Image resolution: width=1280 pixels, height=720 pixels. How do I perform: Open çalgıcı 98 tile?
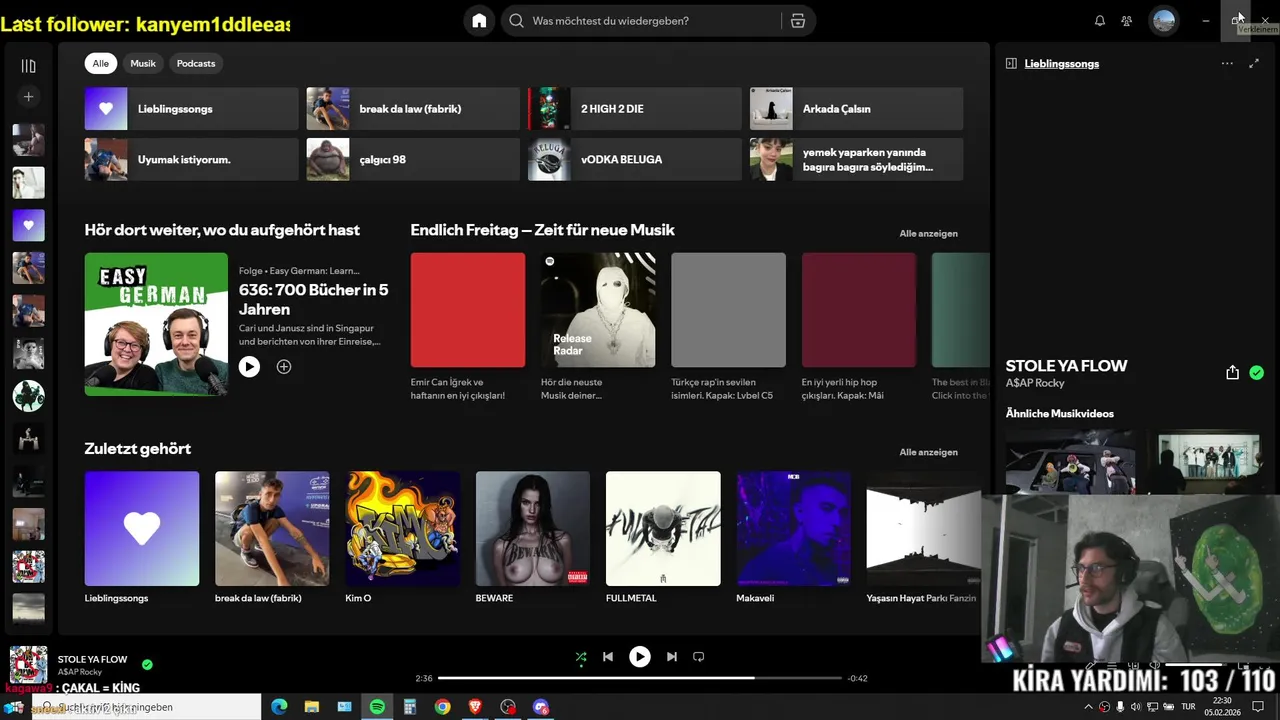(413, 159)
